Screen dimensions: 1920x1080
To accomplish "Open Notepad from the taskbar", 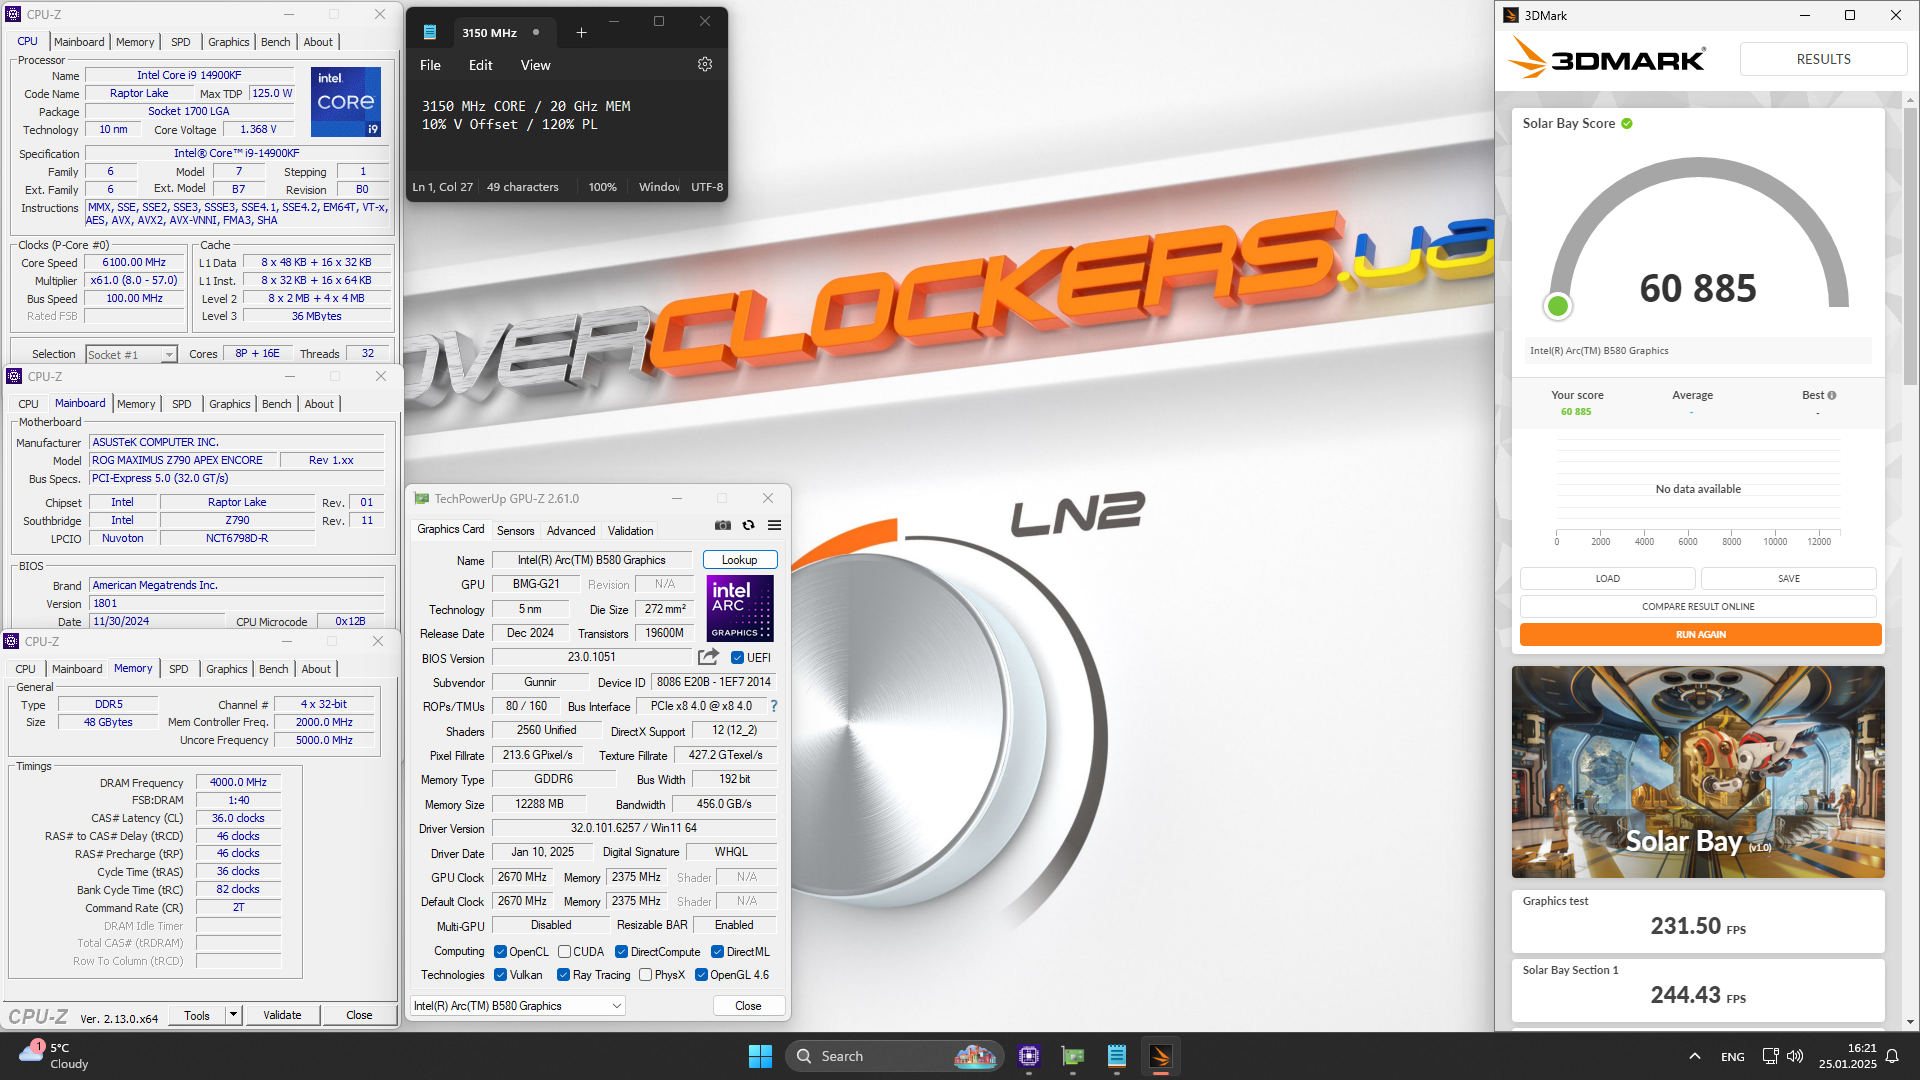I will 1117,1056.
